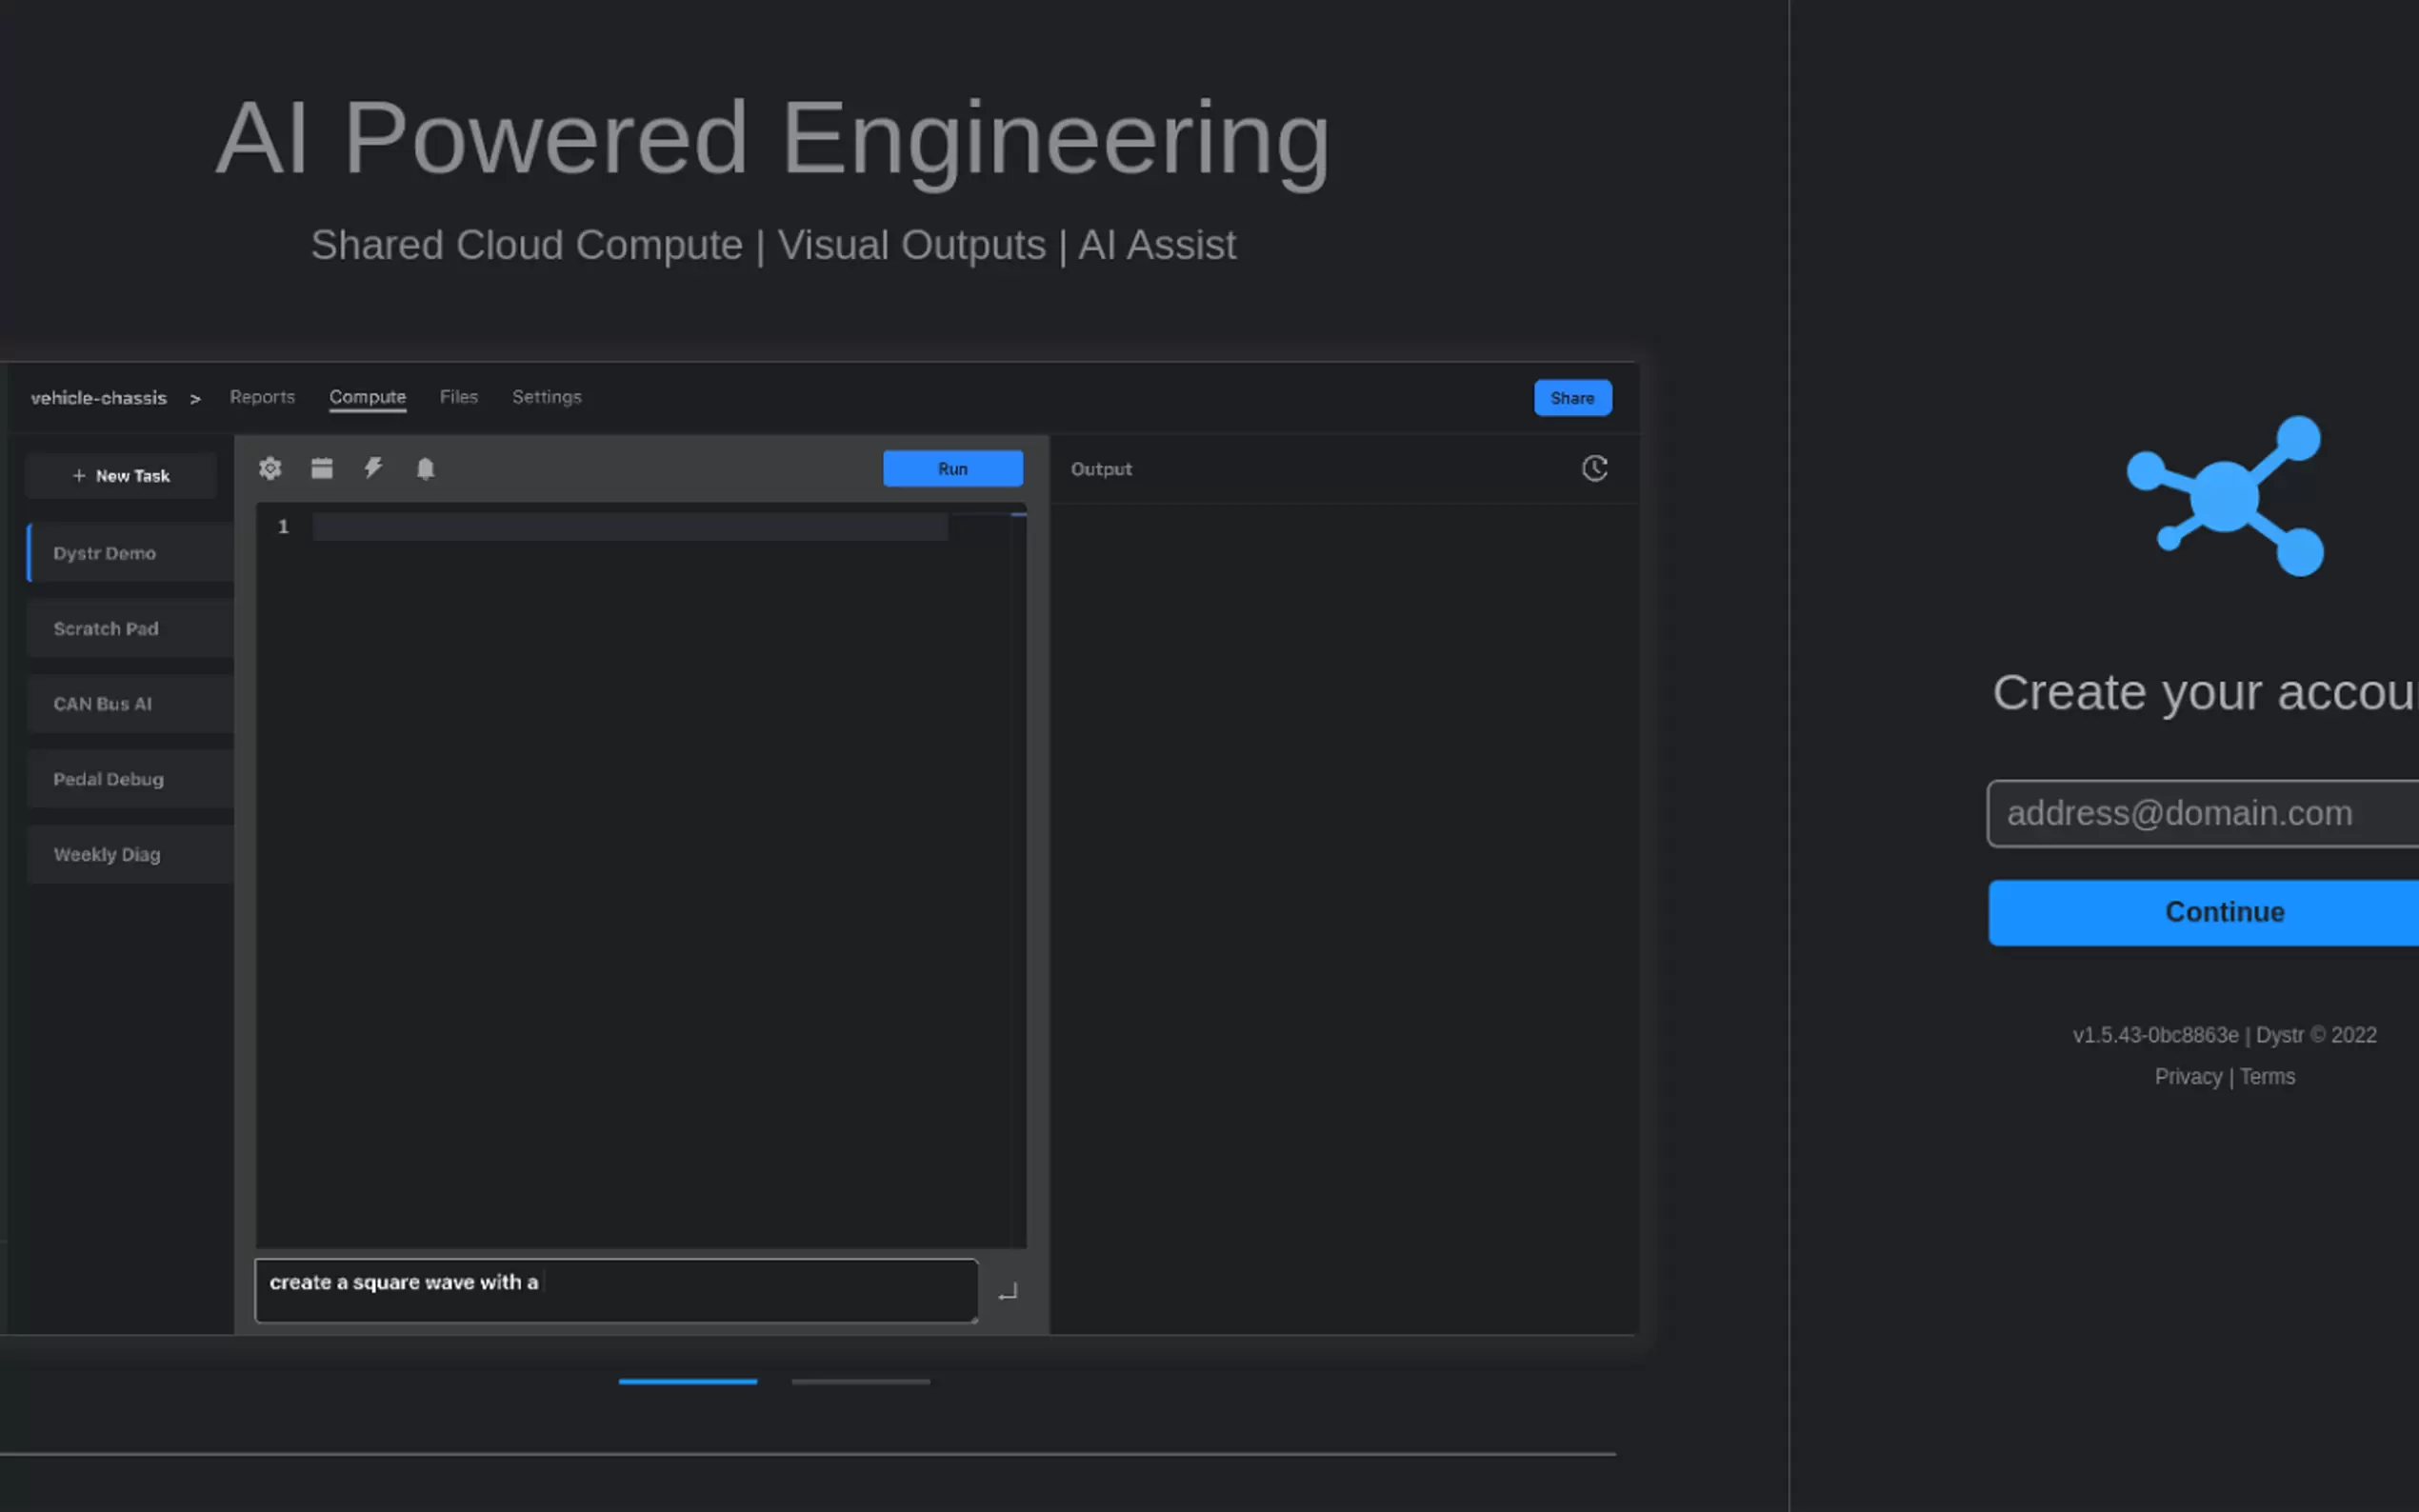Click the email address input field
This screenshot has width=2419, height=1512.
tap(2200, 813)
